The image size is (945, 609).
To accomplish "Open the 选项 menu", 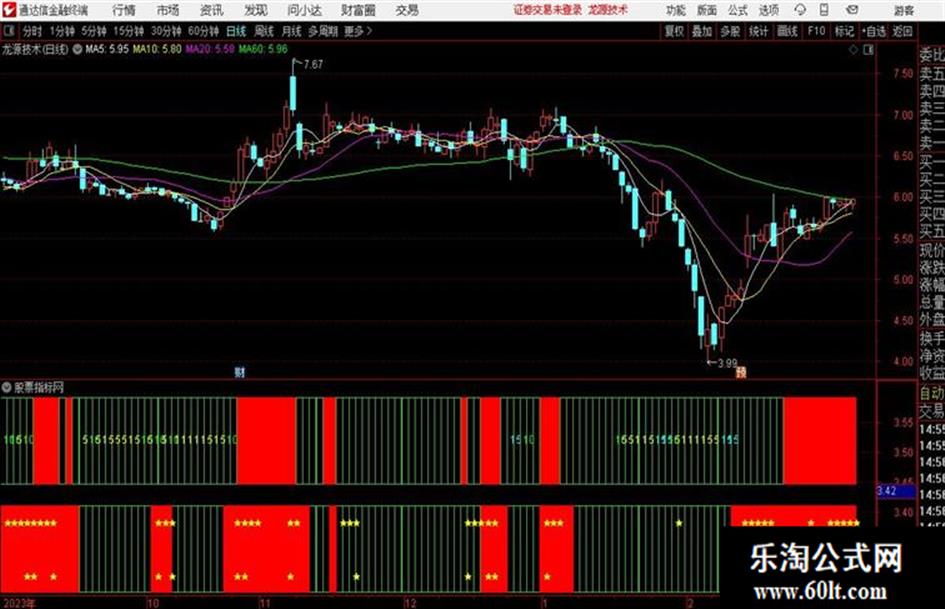I will point(769,10).
